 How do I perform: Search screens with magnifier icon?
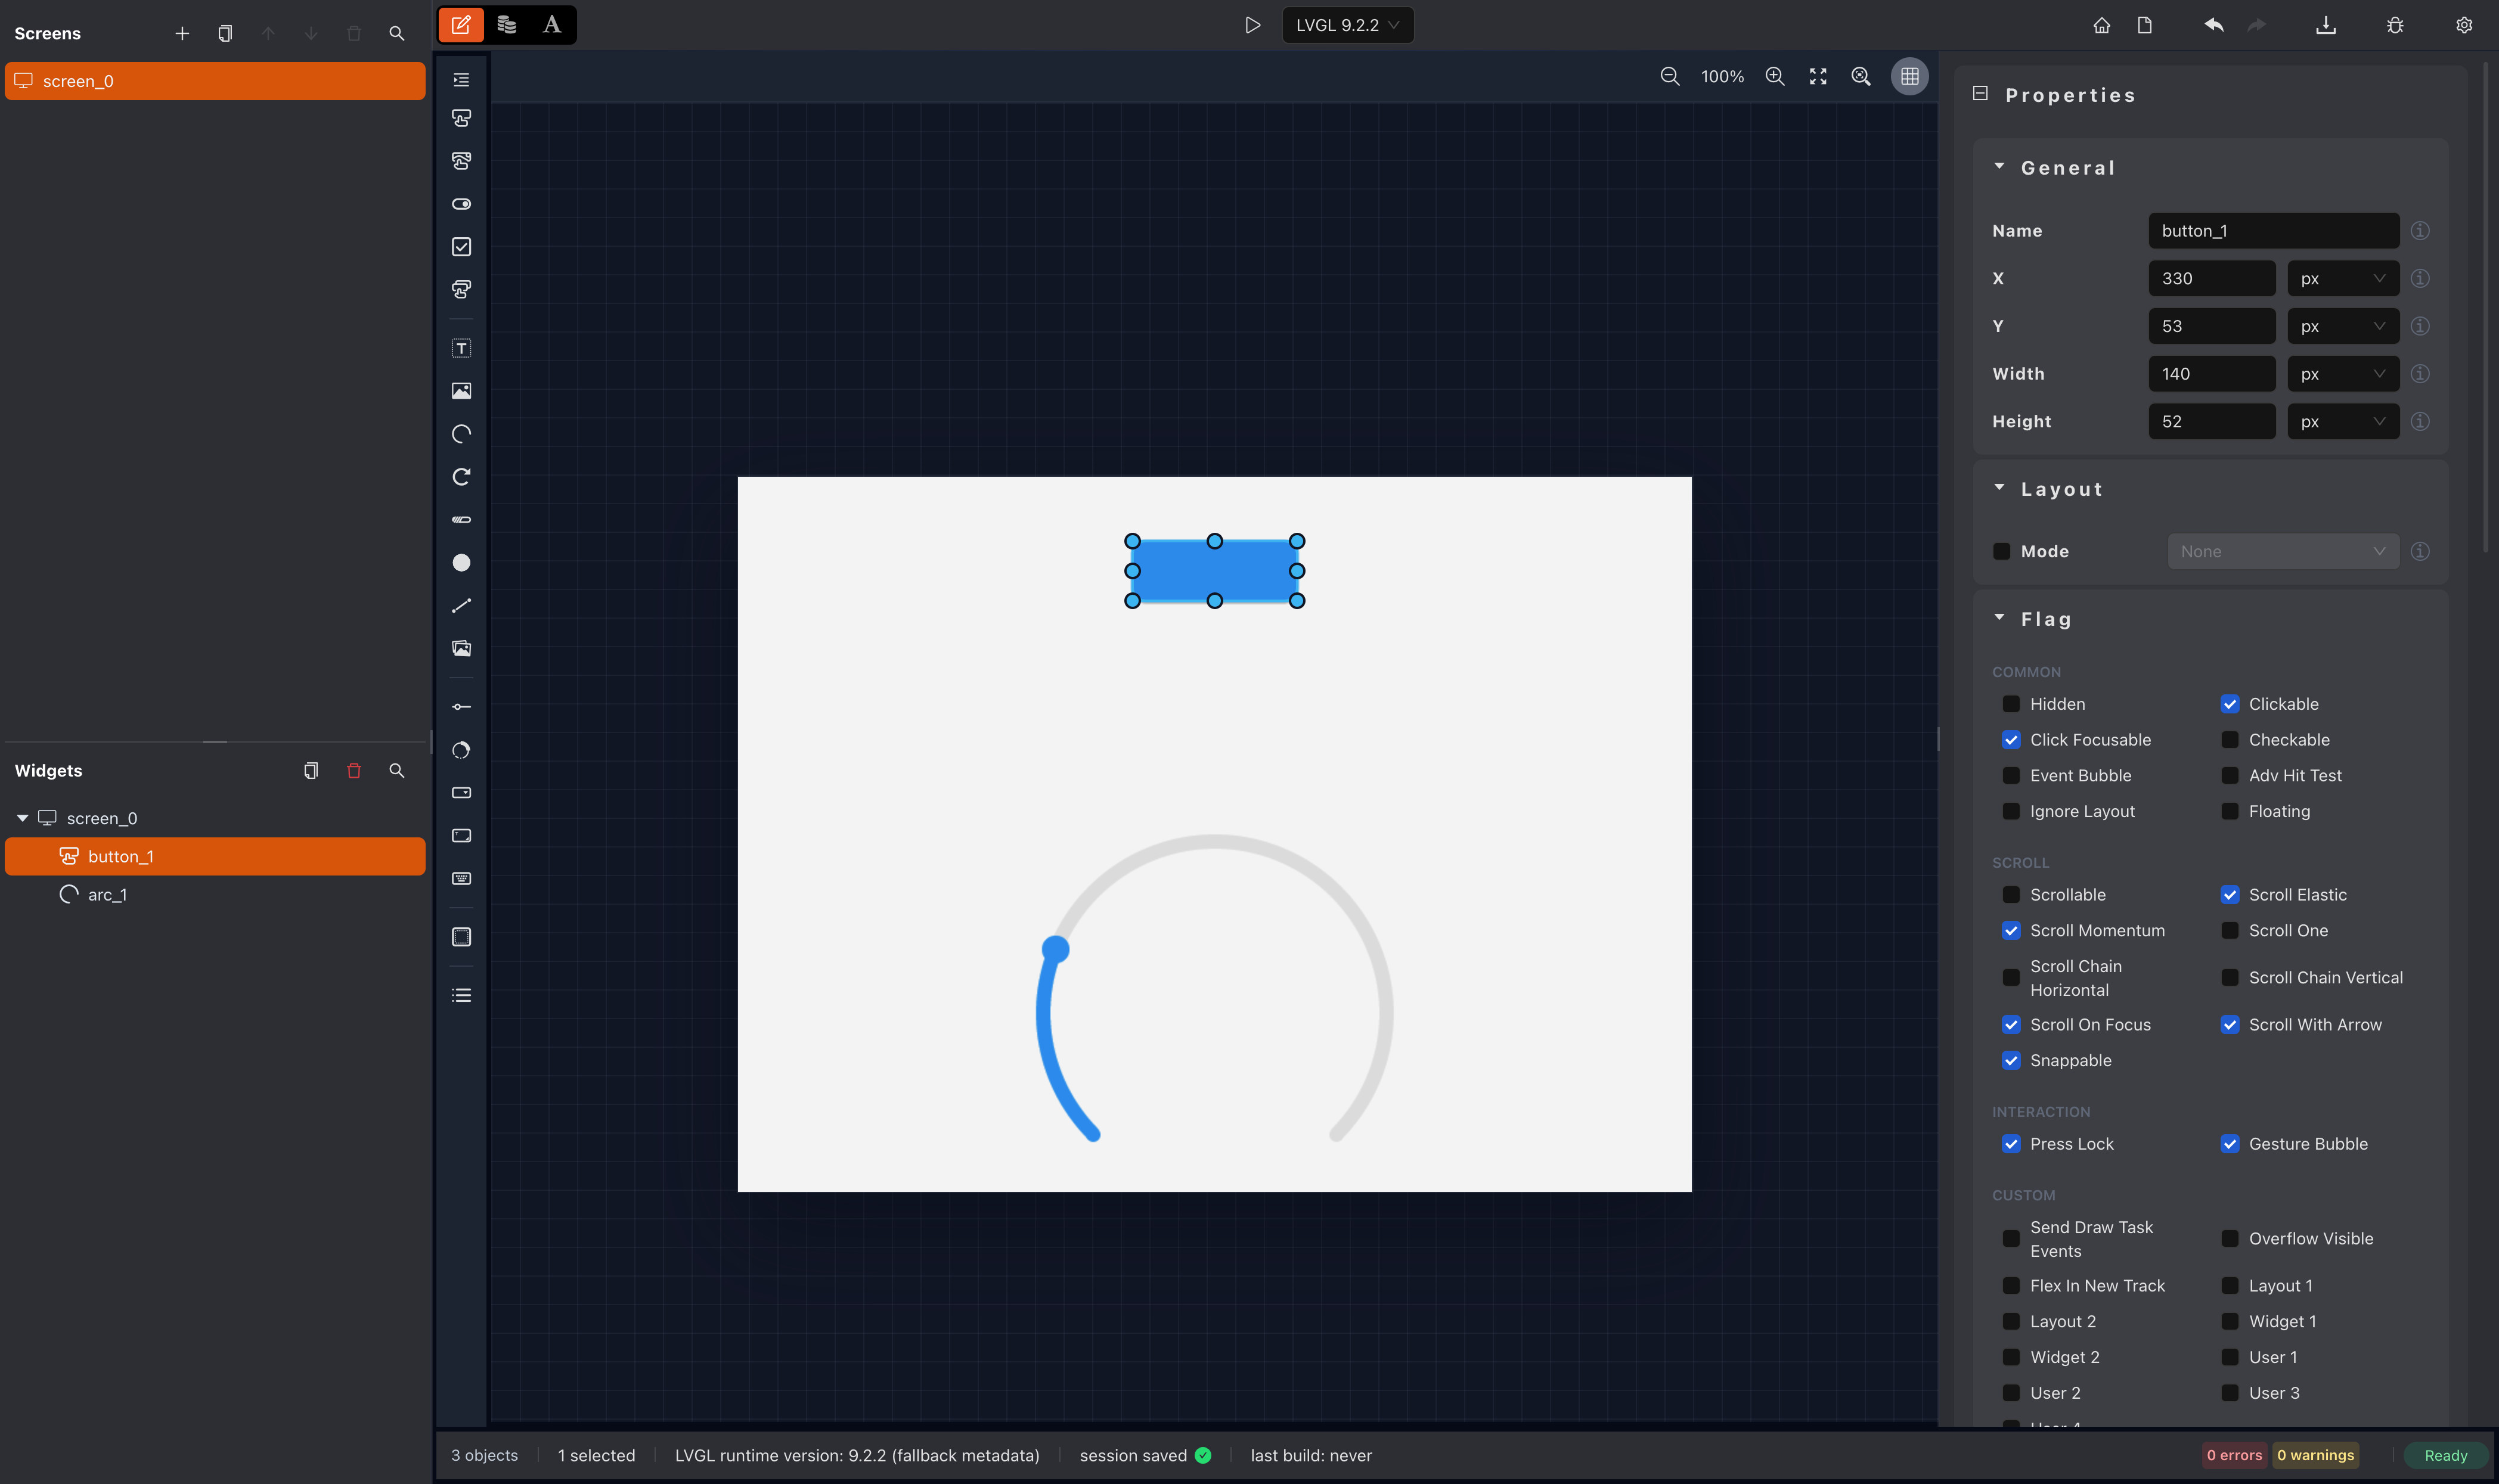pyautogui.click(x=397, y=34)
